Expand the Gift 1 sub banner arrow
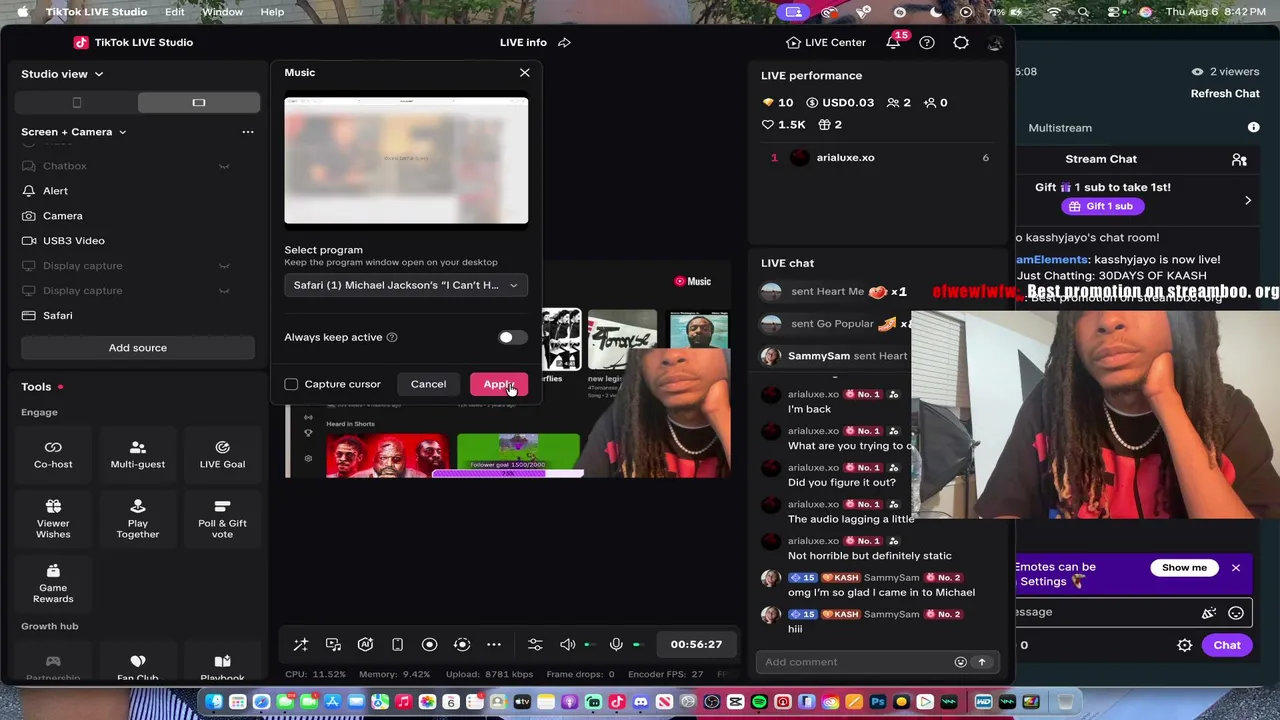 (x=1248, y=201)
